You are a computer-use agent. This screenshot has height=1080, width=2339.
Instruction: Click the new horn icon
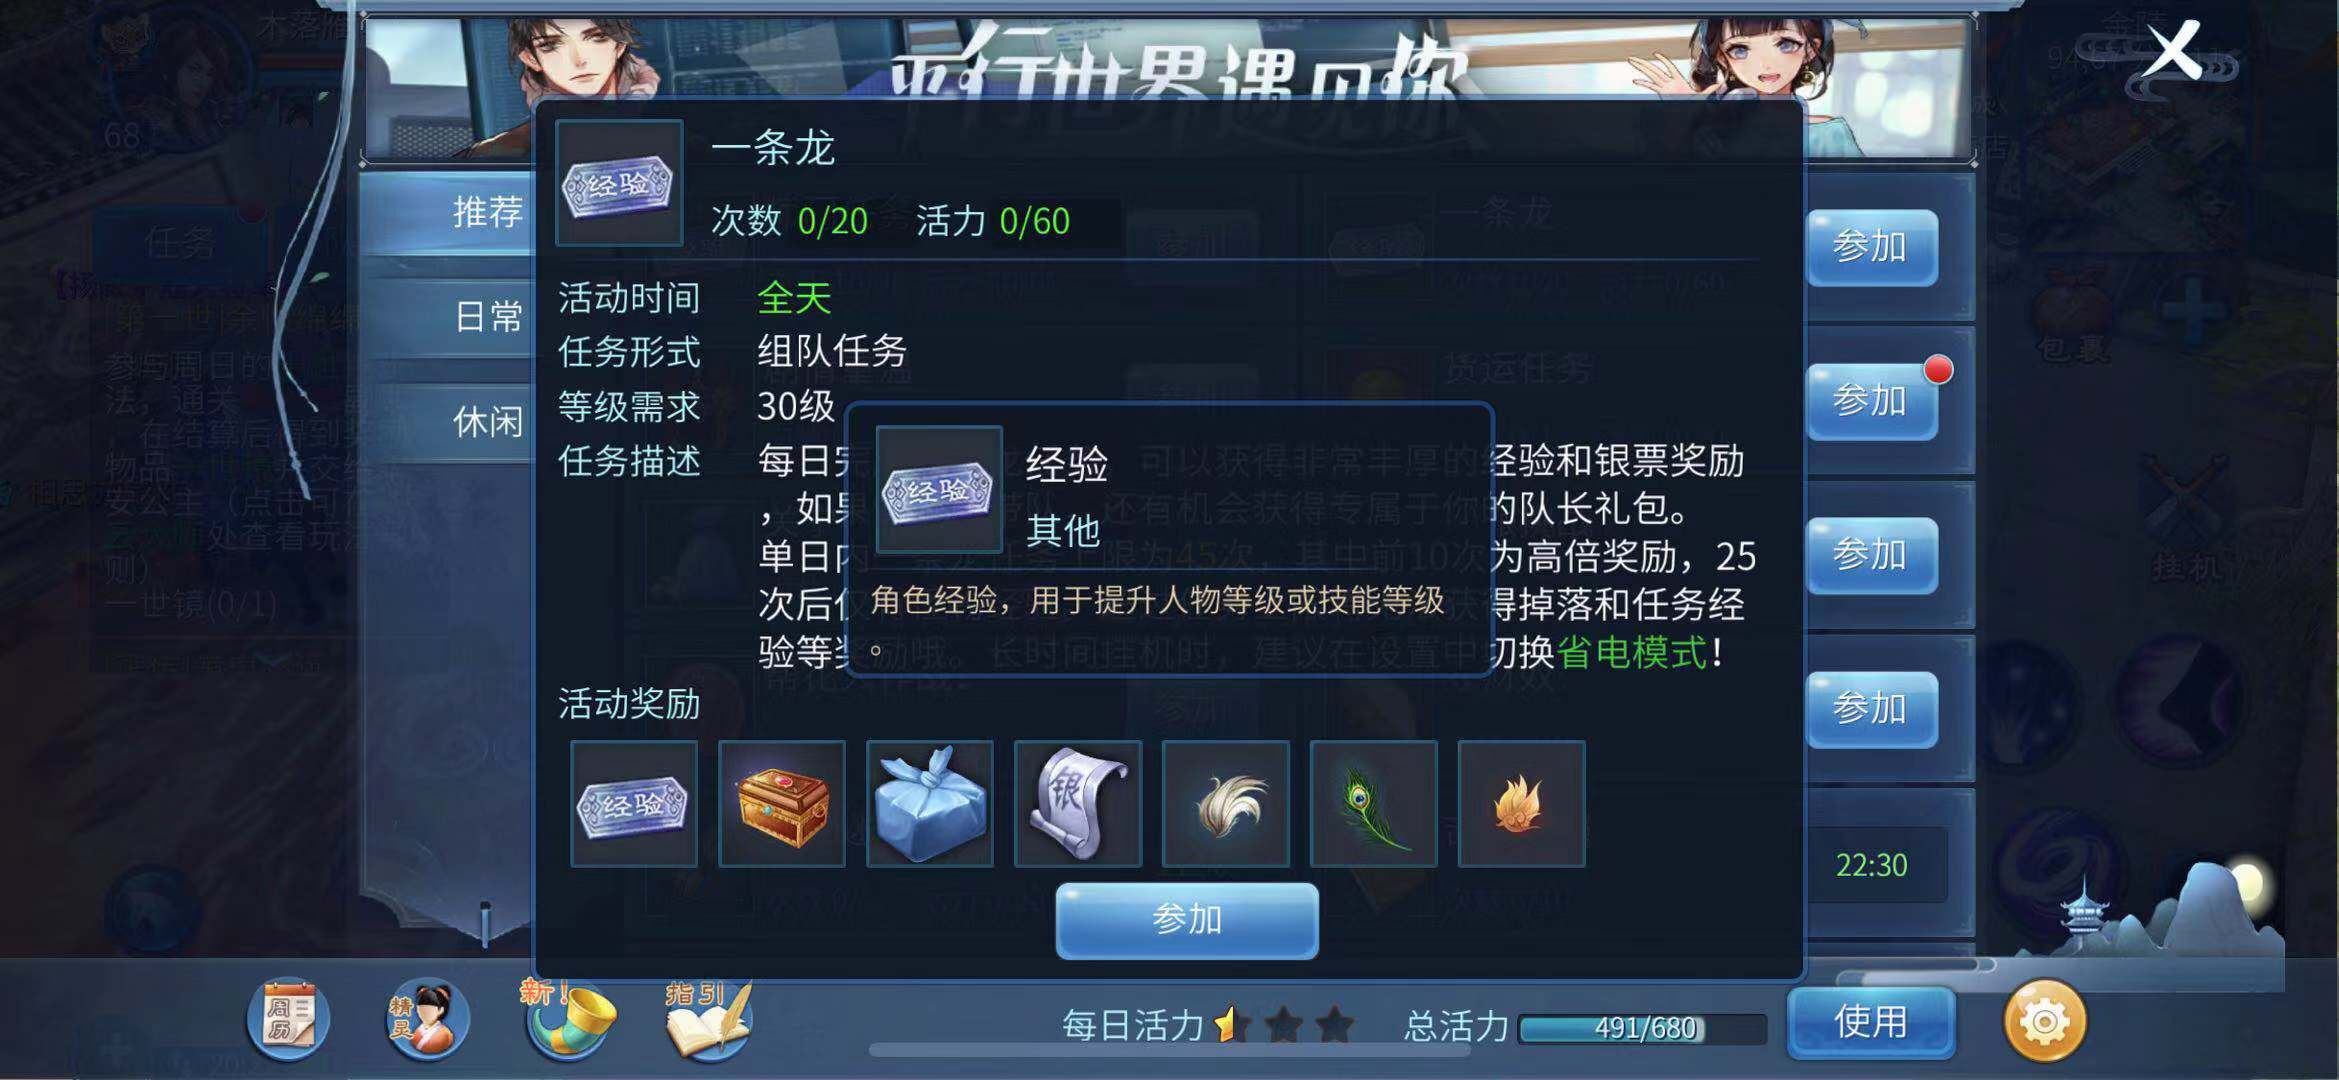(x=568, y=1019)
